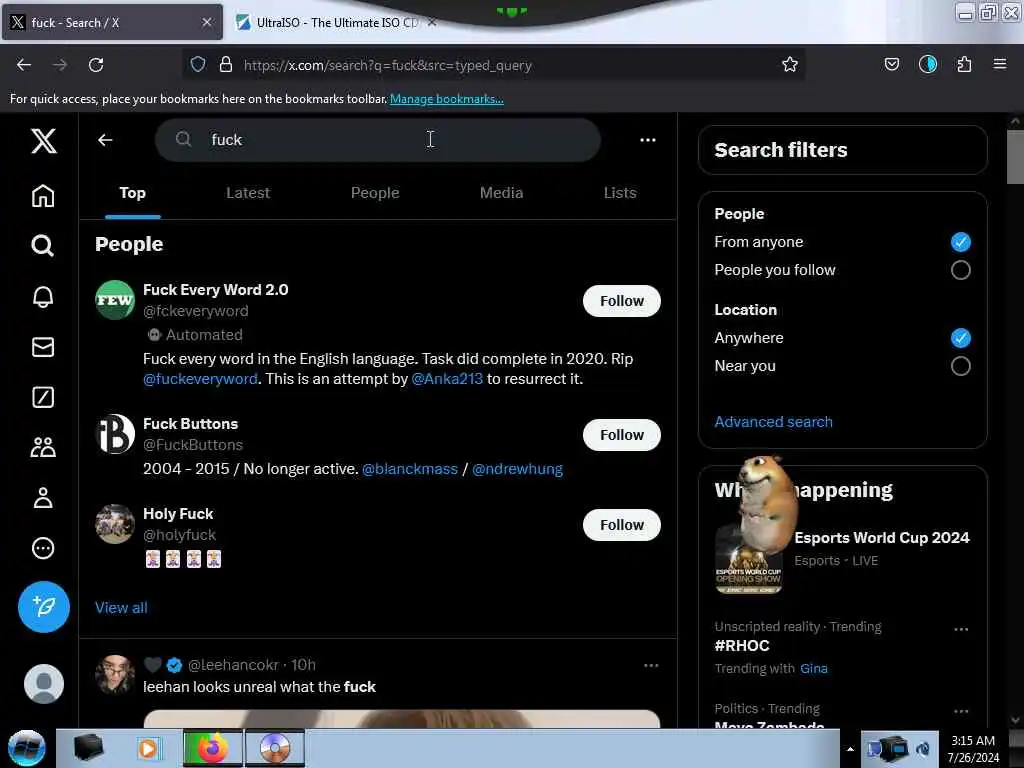Viewport: 1024px width, 768px height.
Task: Click Fuck Every Word 2.0 avatar
Action: pyautogui.click(x=115, y=300)
